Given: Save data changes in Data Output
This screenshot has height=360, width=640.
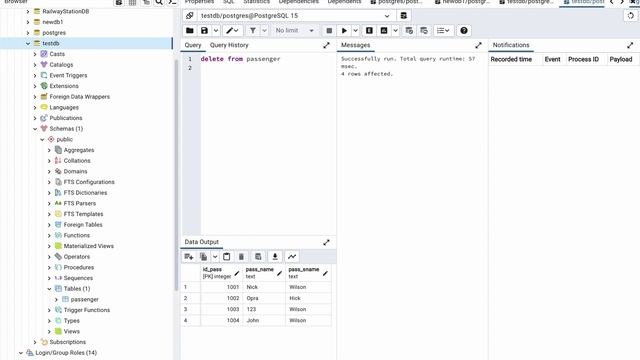Looking at the screenshot, I should tap(258, 256).
